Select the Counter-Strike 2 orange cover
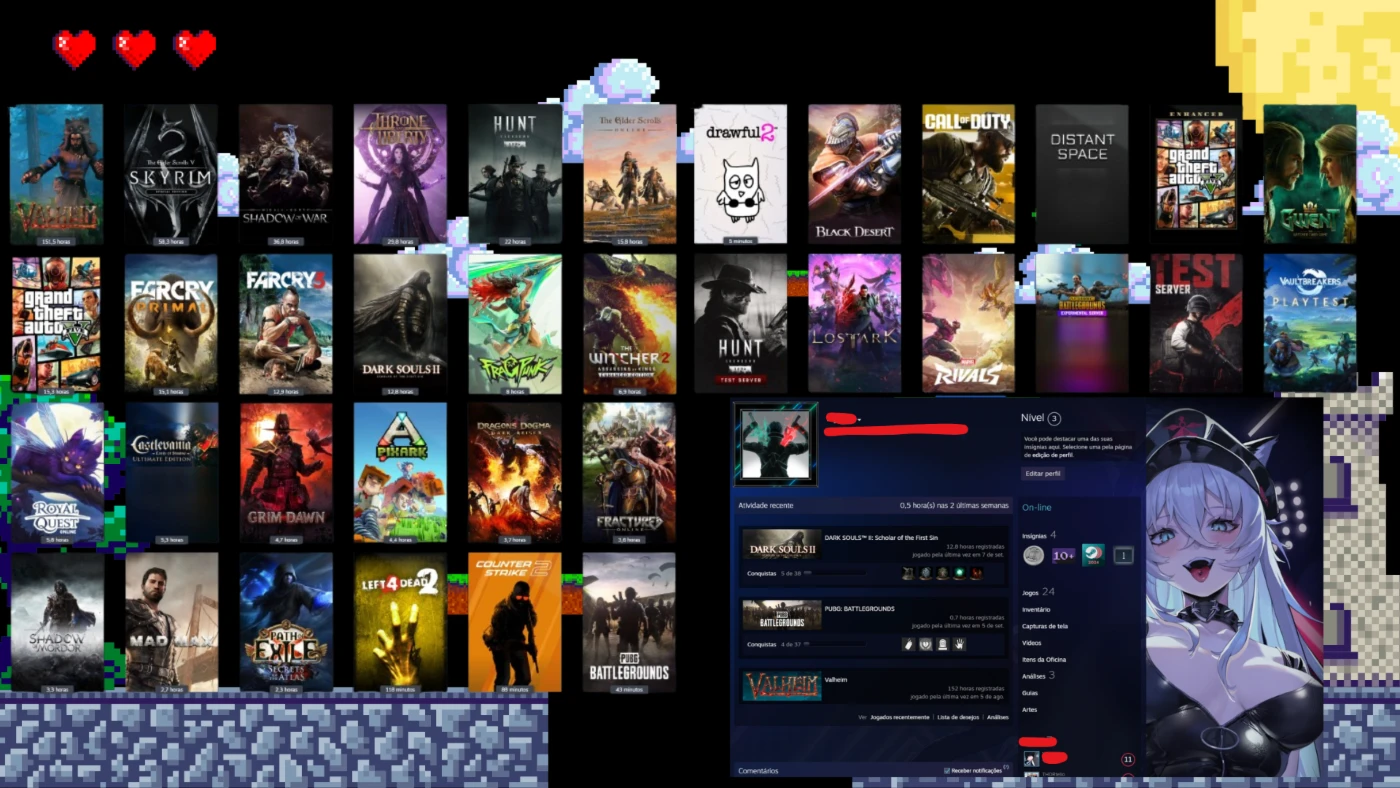This screenshot has width=1400, height=788. pyautogui.click(x=515, y=622)
